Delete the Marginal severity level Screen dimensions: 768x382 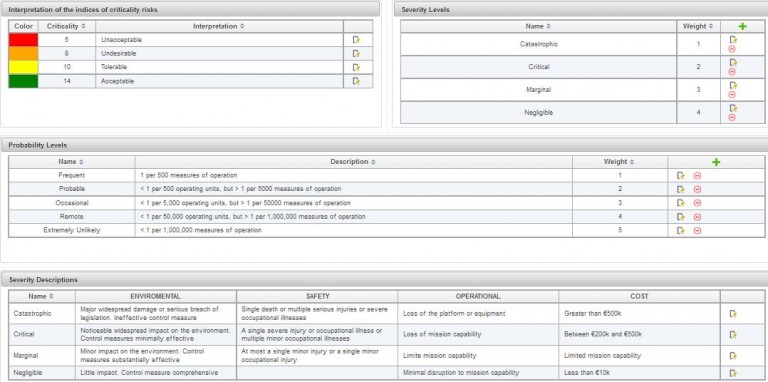(x=732, y=95)
